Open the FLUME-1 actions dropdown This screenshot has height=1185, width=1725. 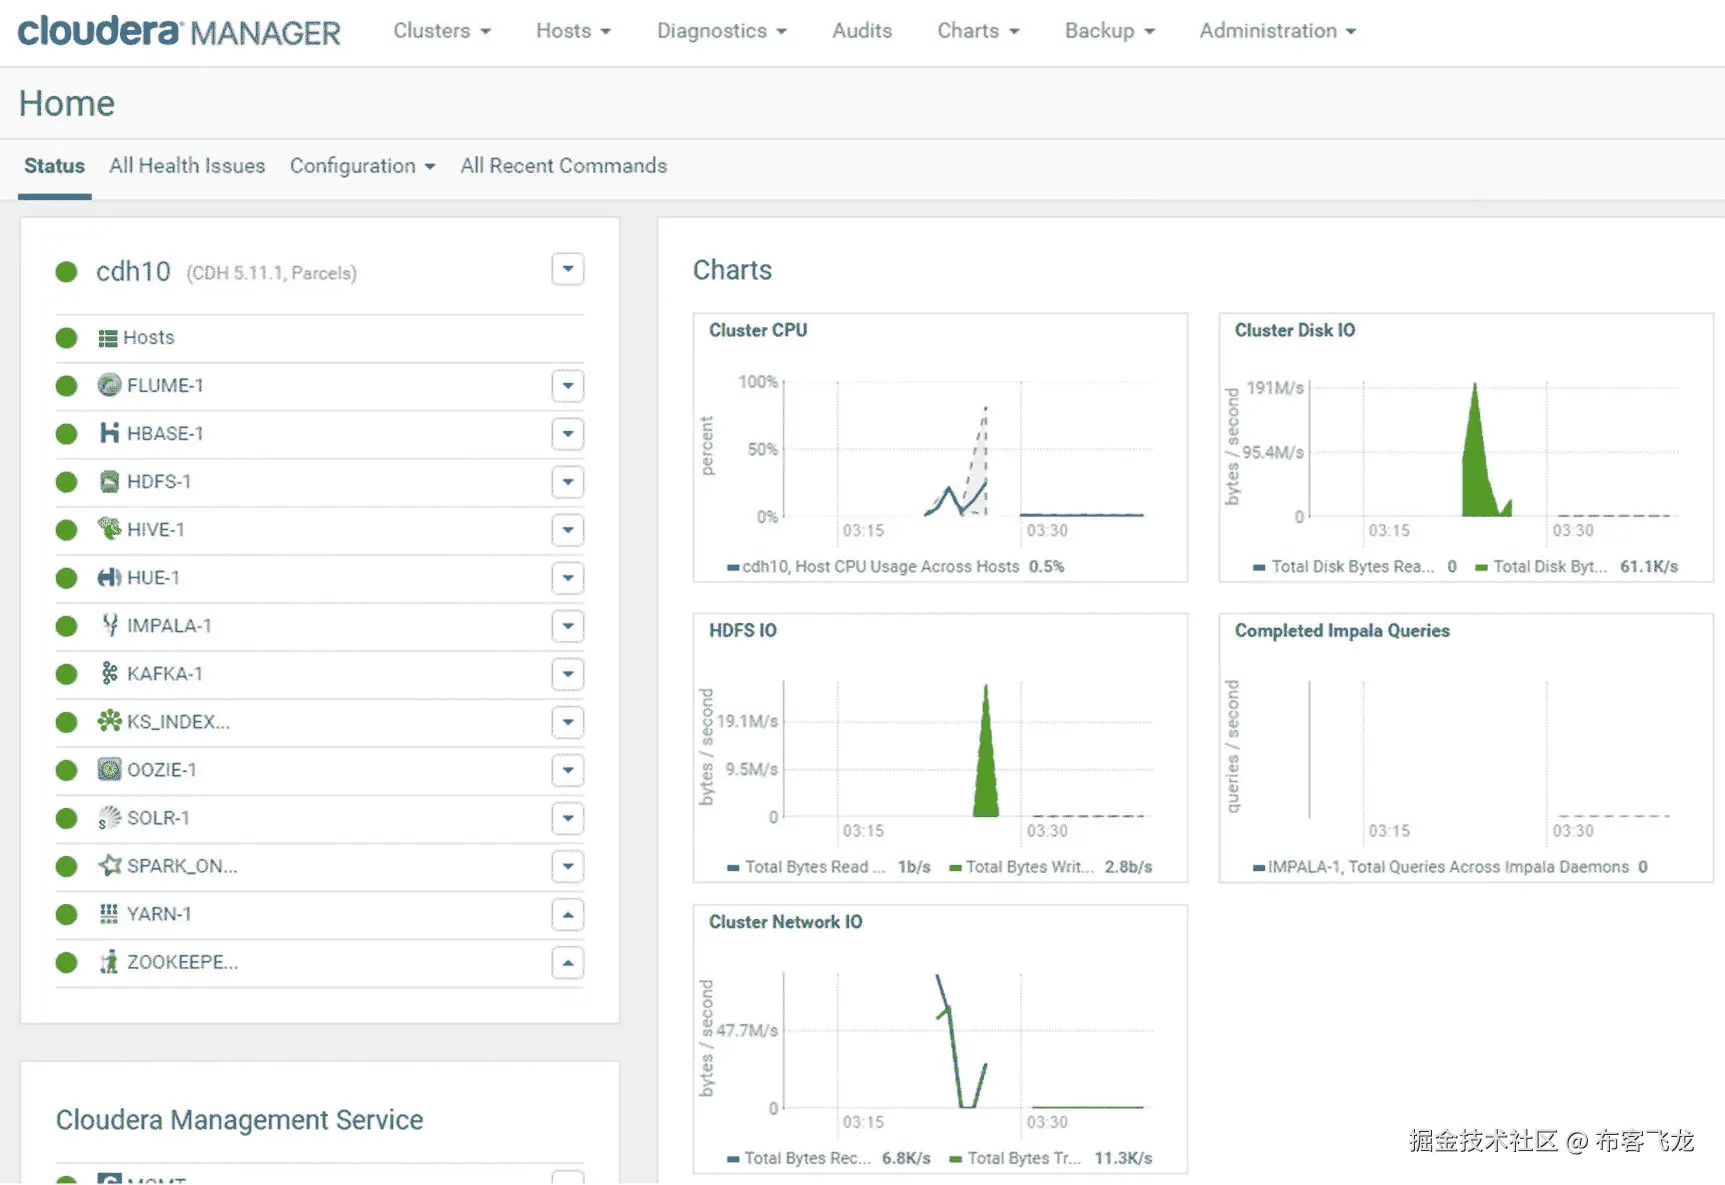568,386
